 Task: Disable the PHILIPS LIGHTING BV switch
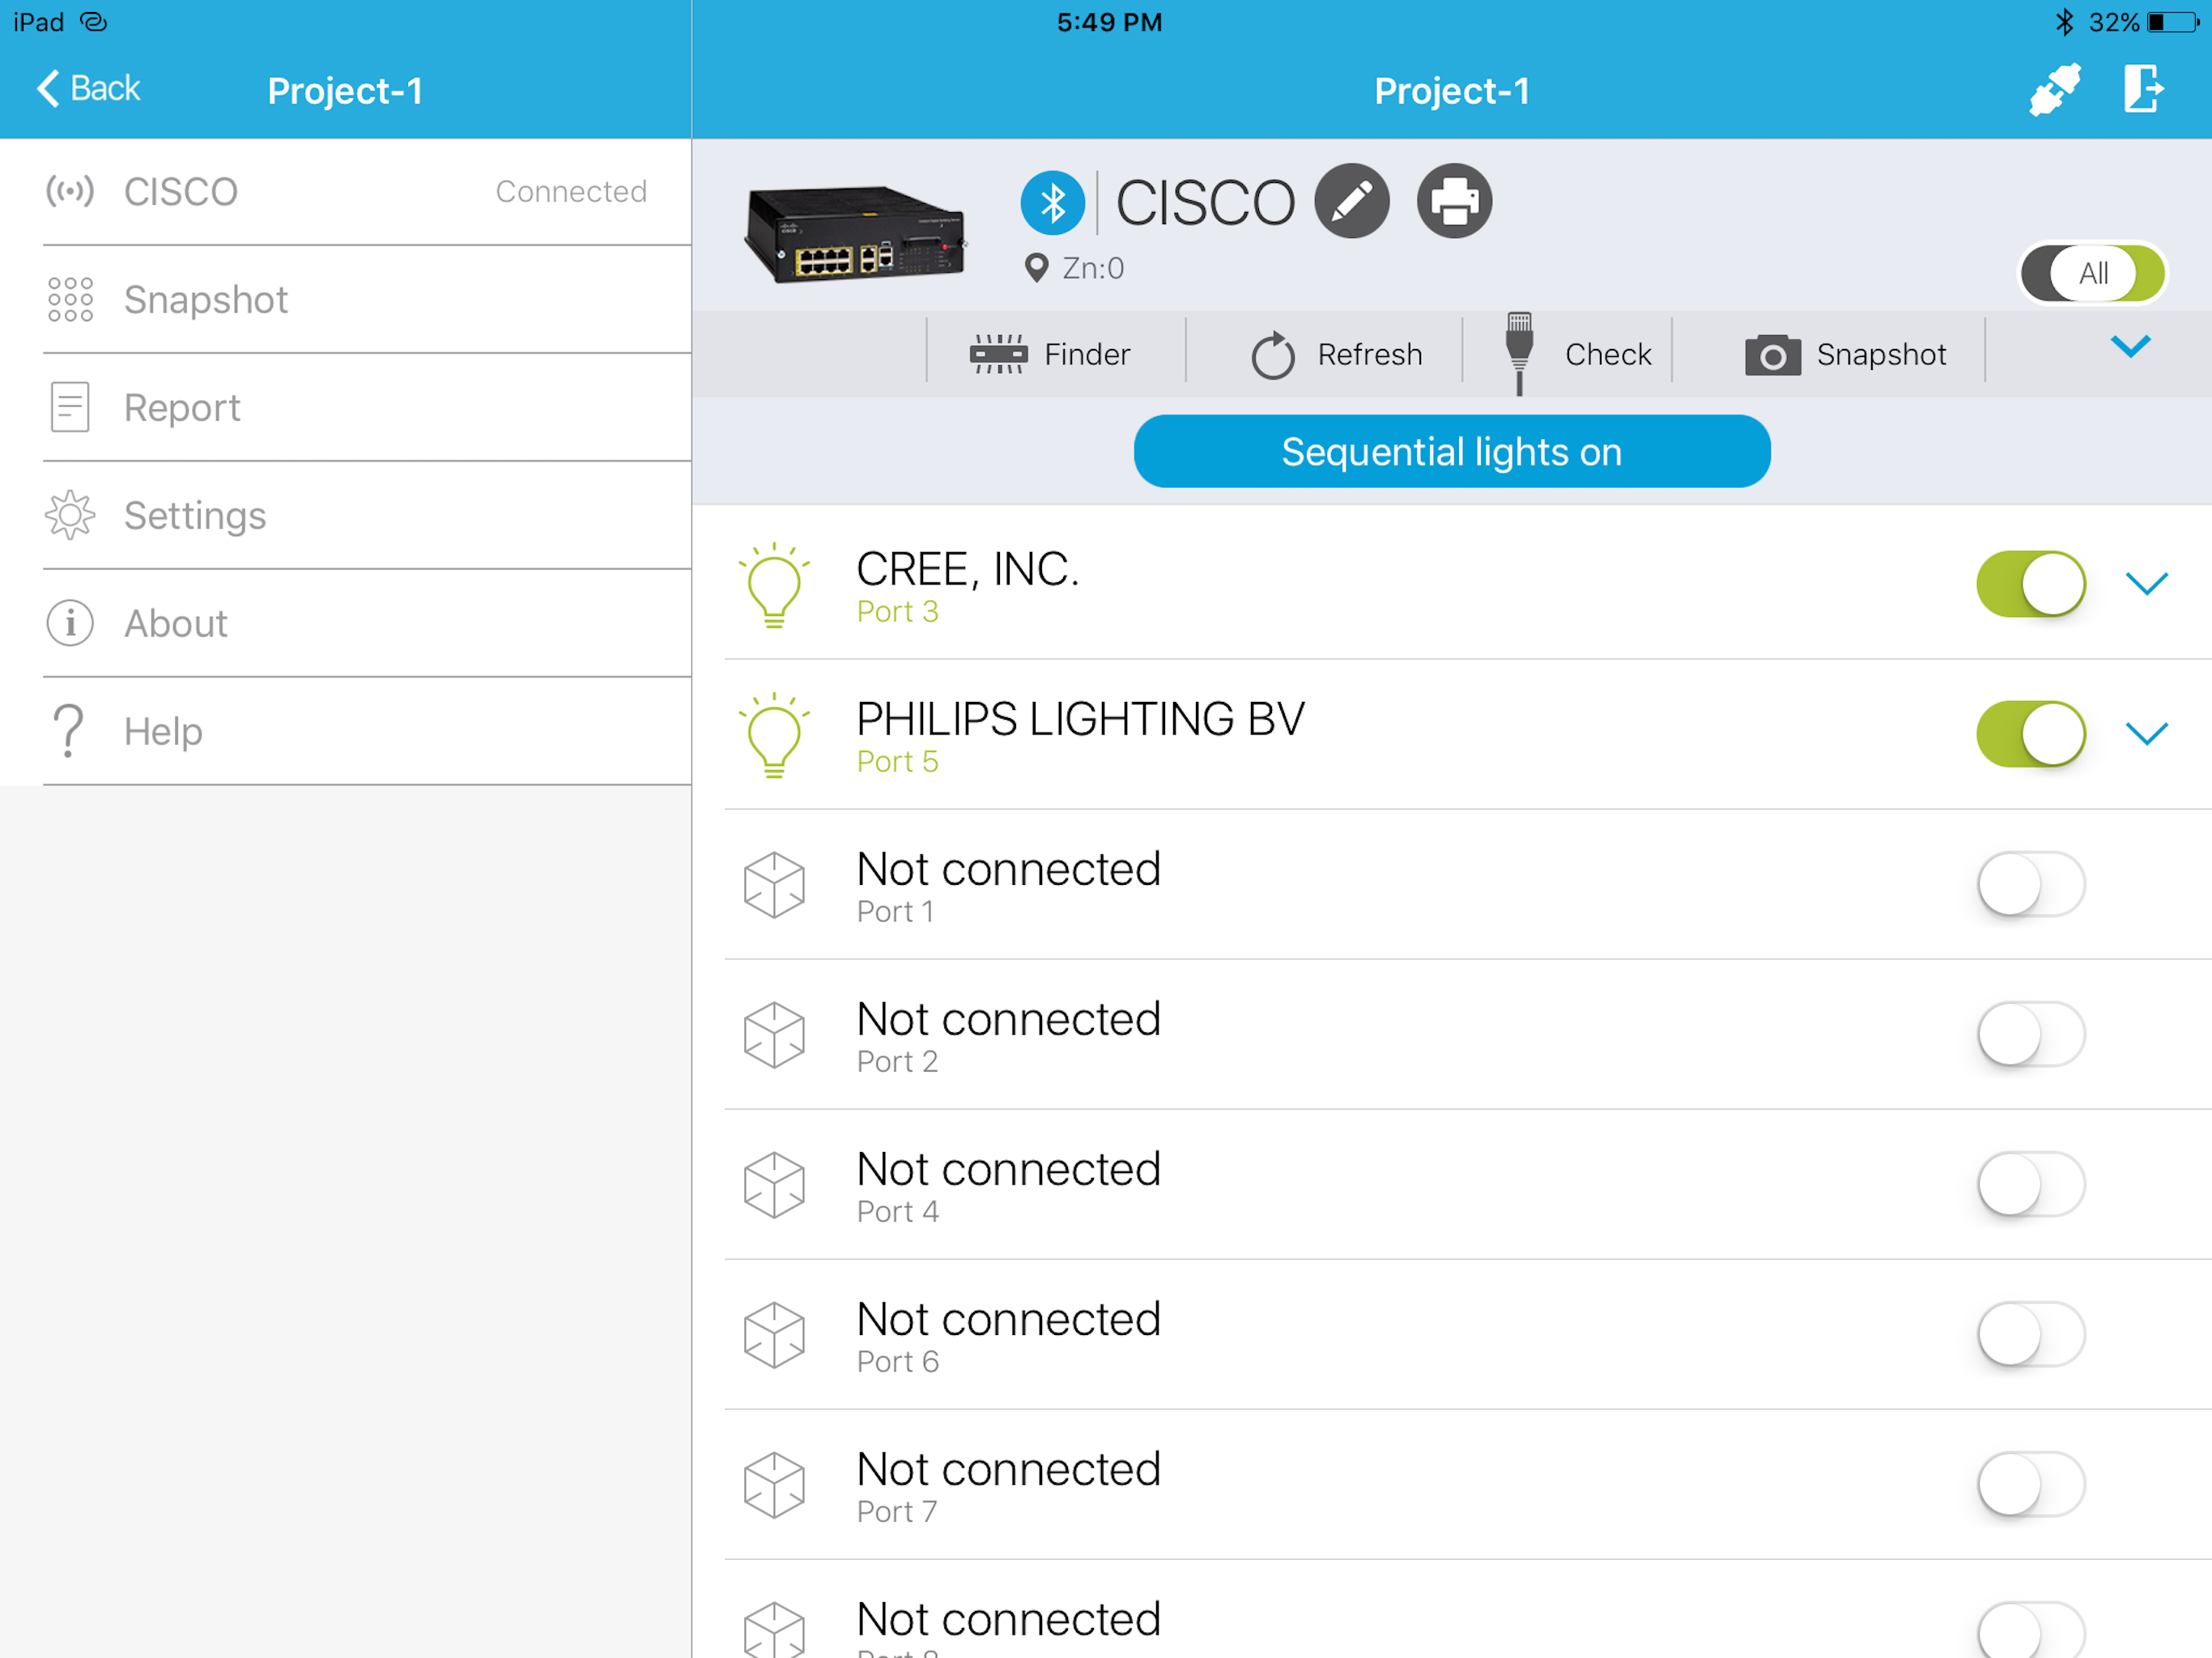click(x=2030, y=734)
